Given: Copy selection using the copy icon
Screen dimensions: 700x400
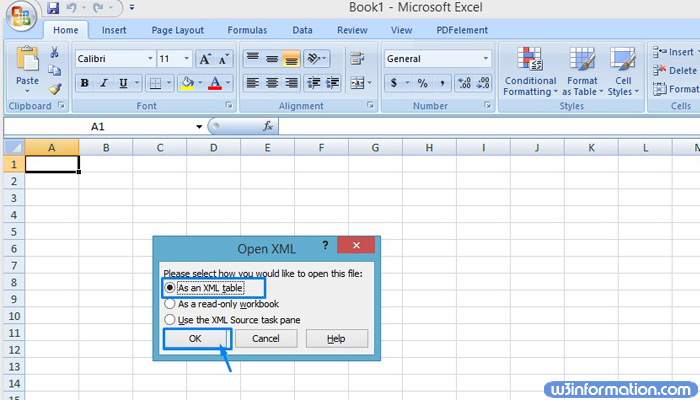Looking at the screenshot, I should pyautogui.click(x=54, y=71).
